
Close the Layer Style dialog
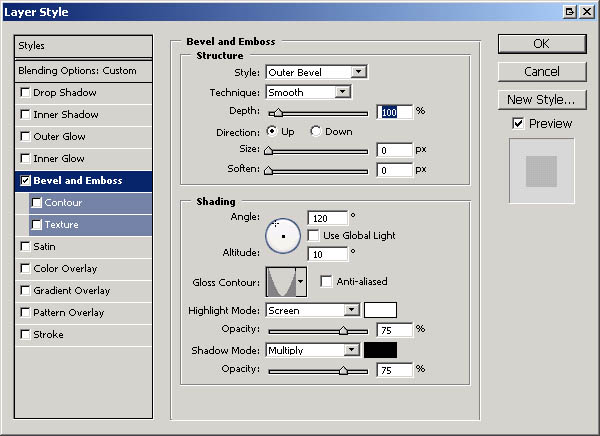click(586, 11)
